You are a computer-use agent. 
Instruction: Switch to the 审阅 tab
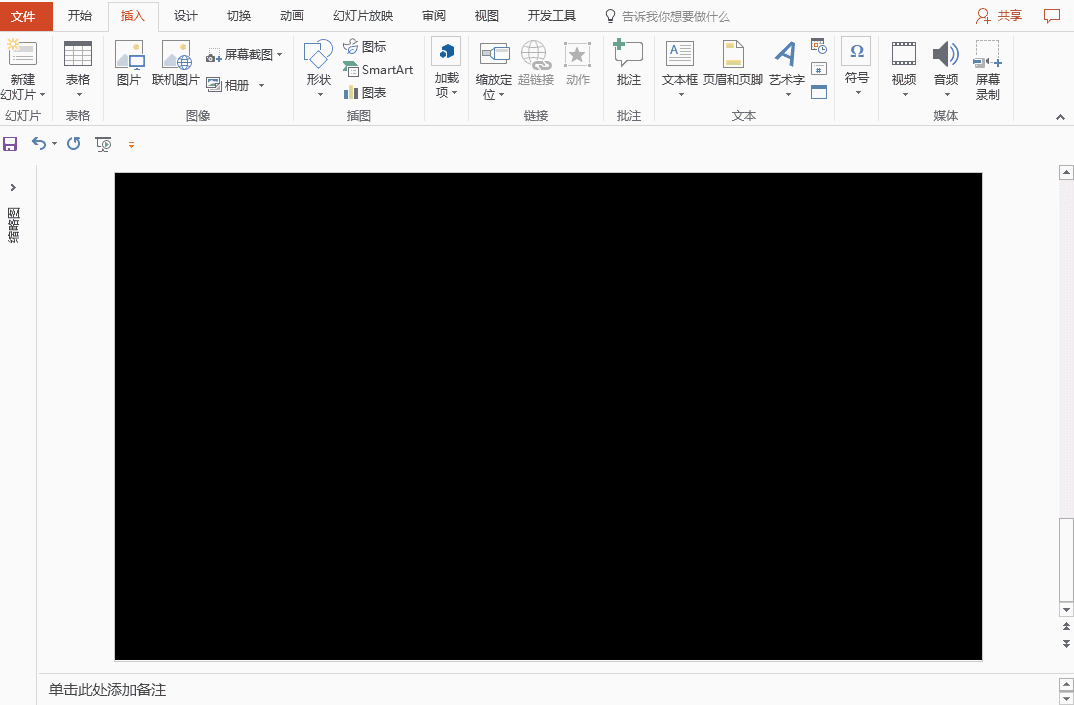pos(434,16)
